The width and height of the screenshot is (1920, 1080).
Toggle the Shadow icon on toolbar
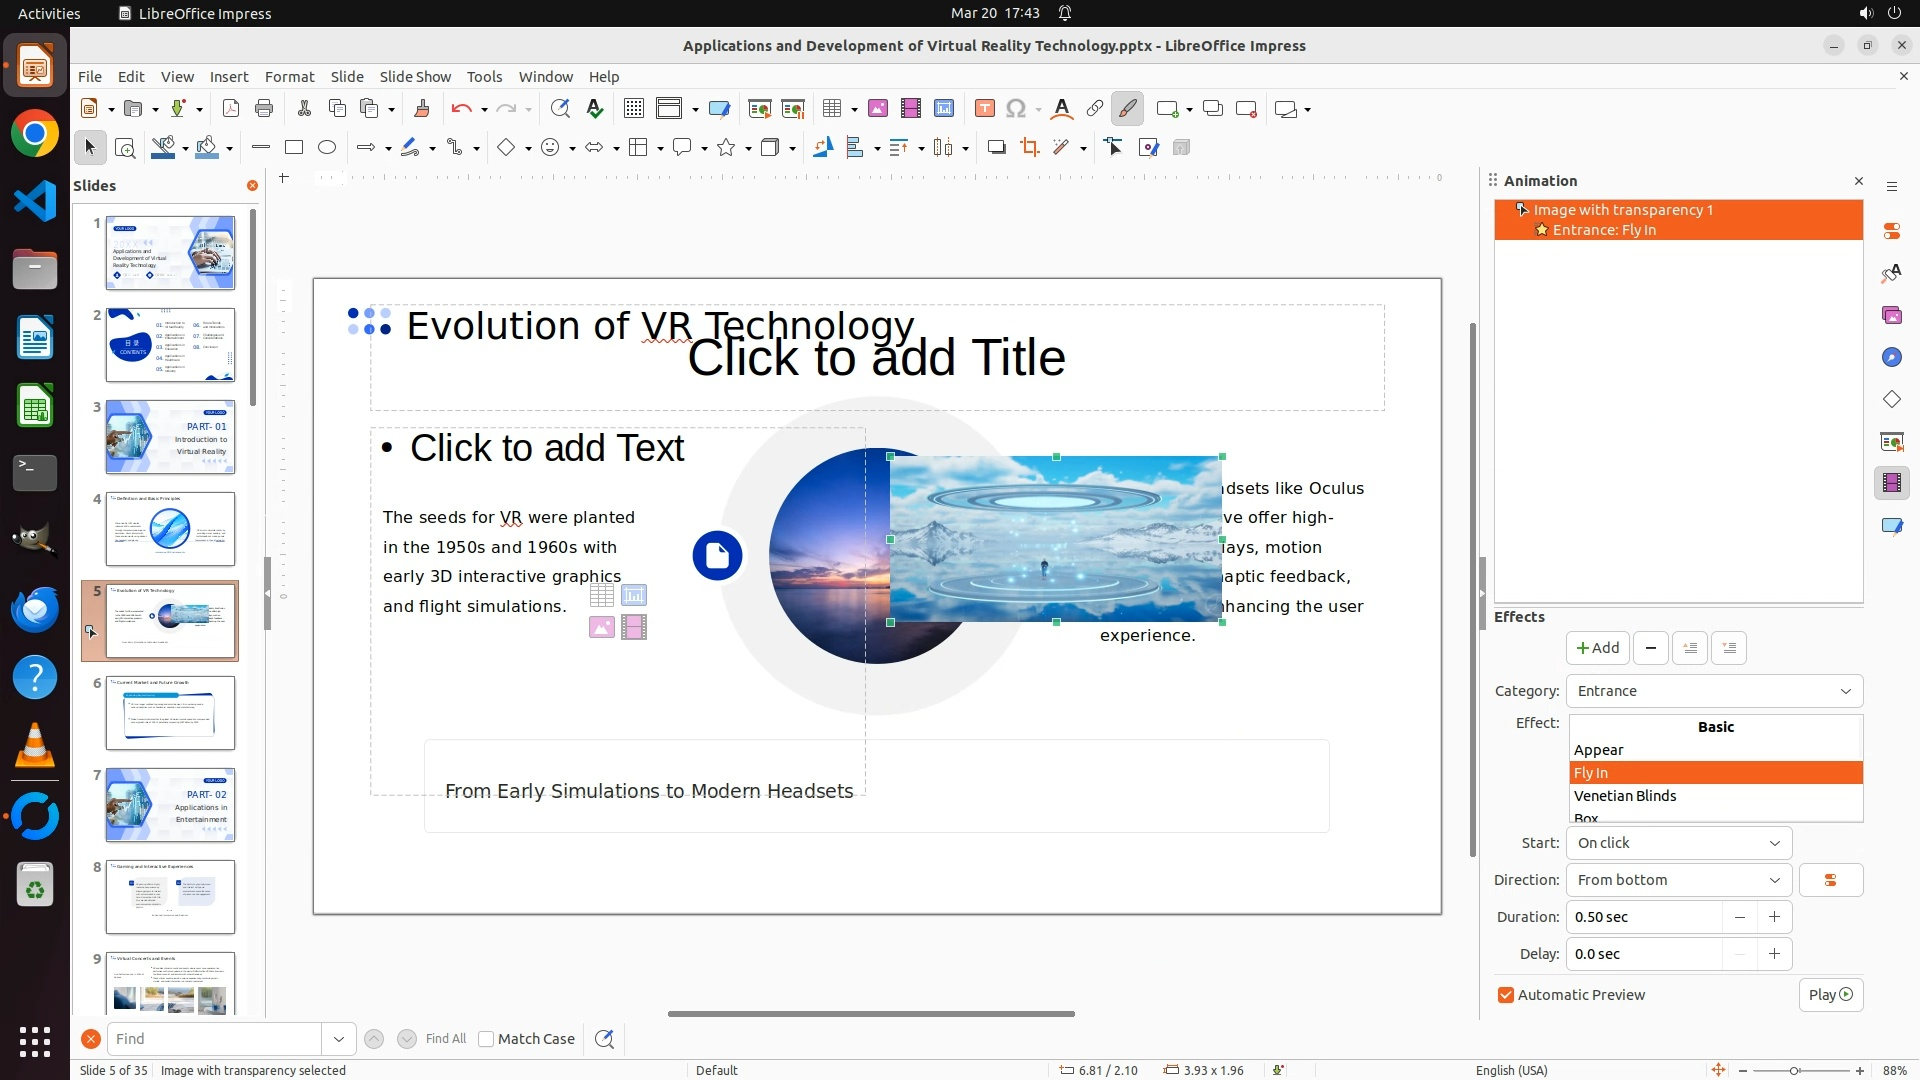(996, 148)
